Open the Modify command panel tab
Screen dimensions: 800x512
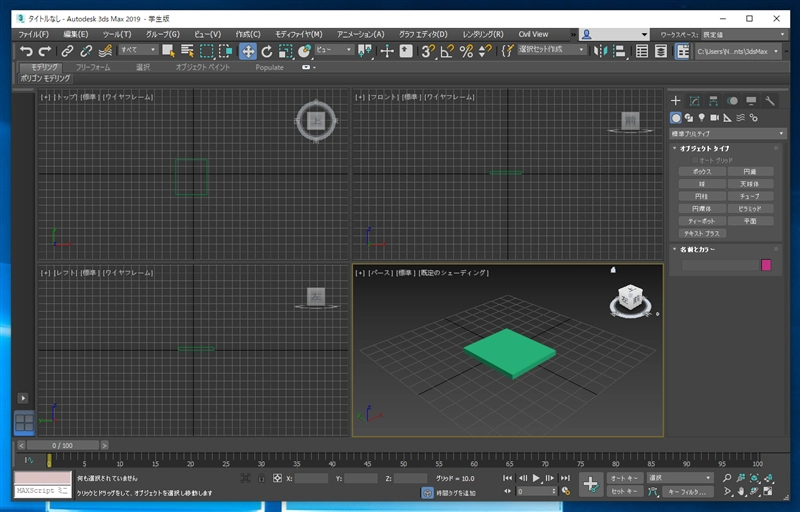tap(694, 101)
